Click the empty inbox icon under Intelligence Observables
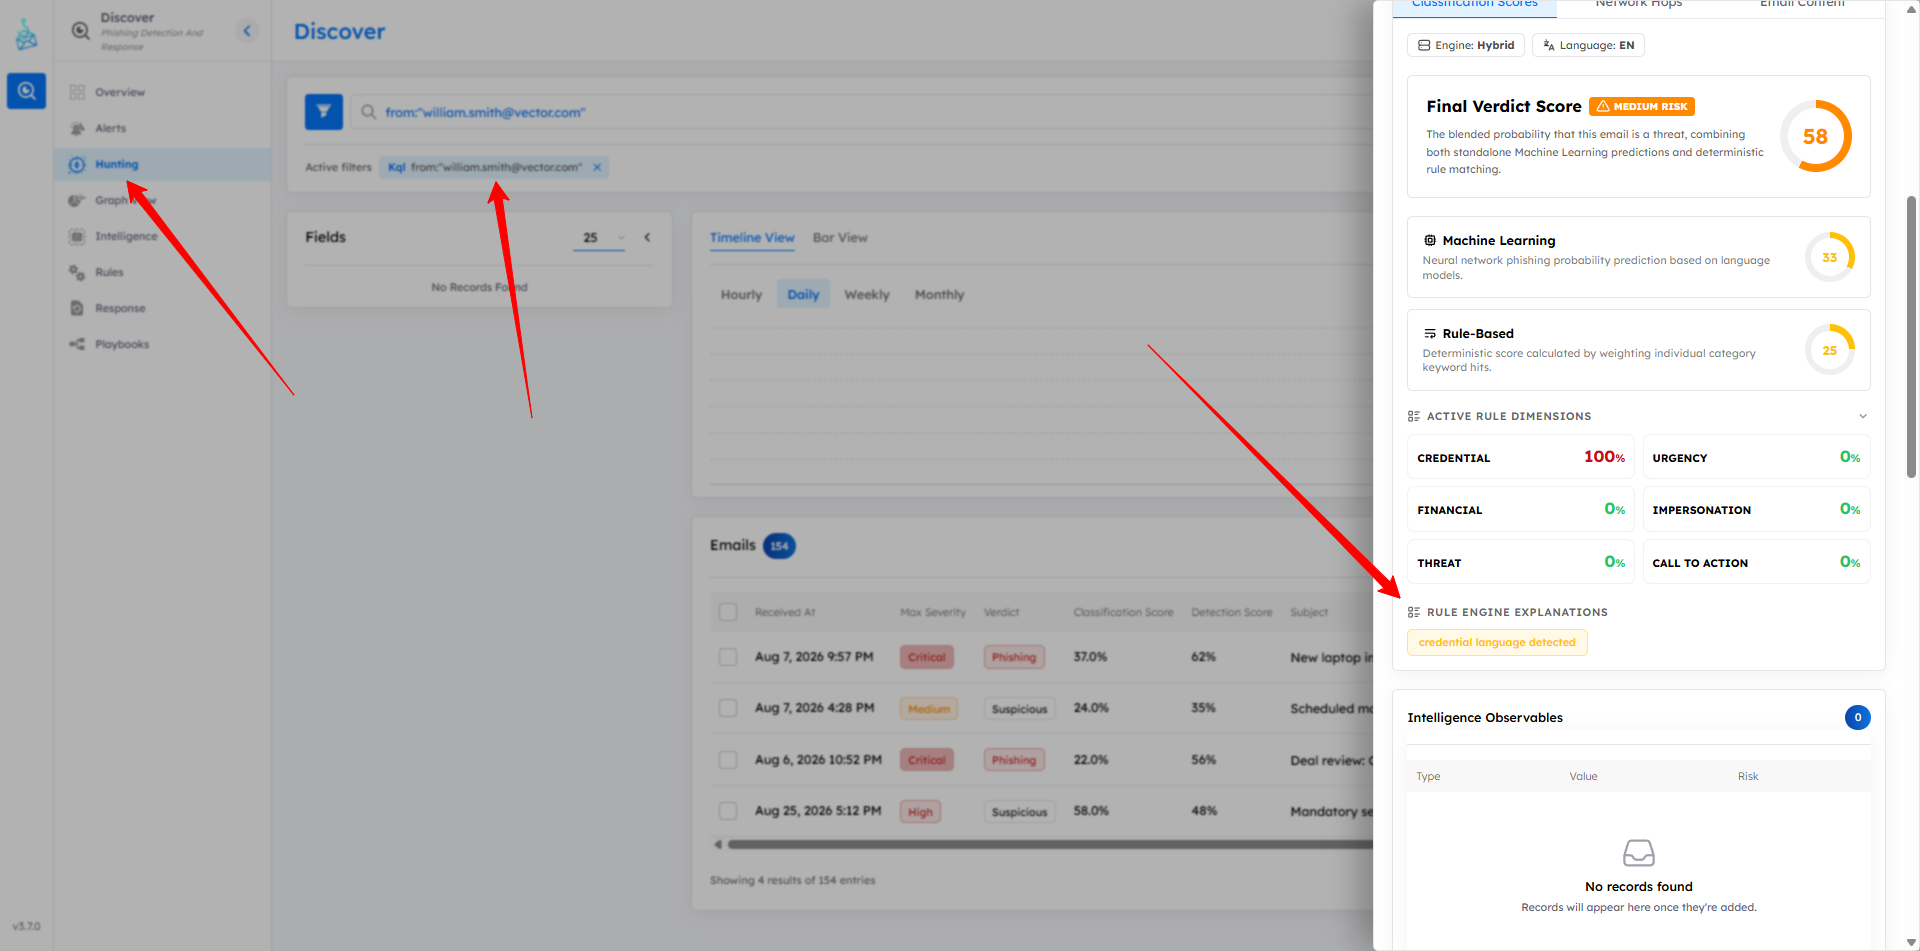 click(1639, 853)
